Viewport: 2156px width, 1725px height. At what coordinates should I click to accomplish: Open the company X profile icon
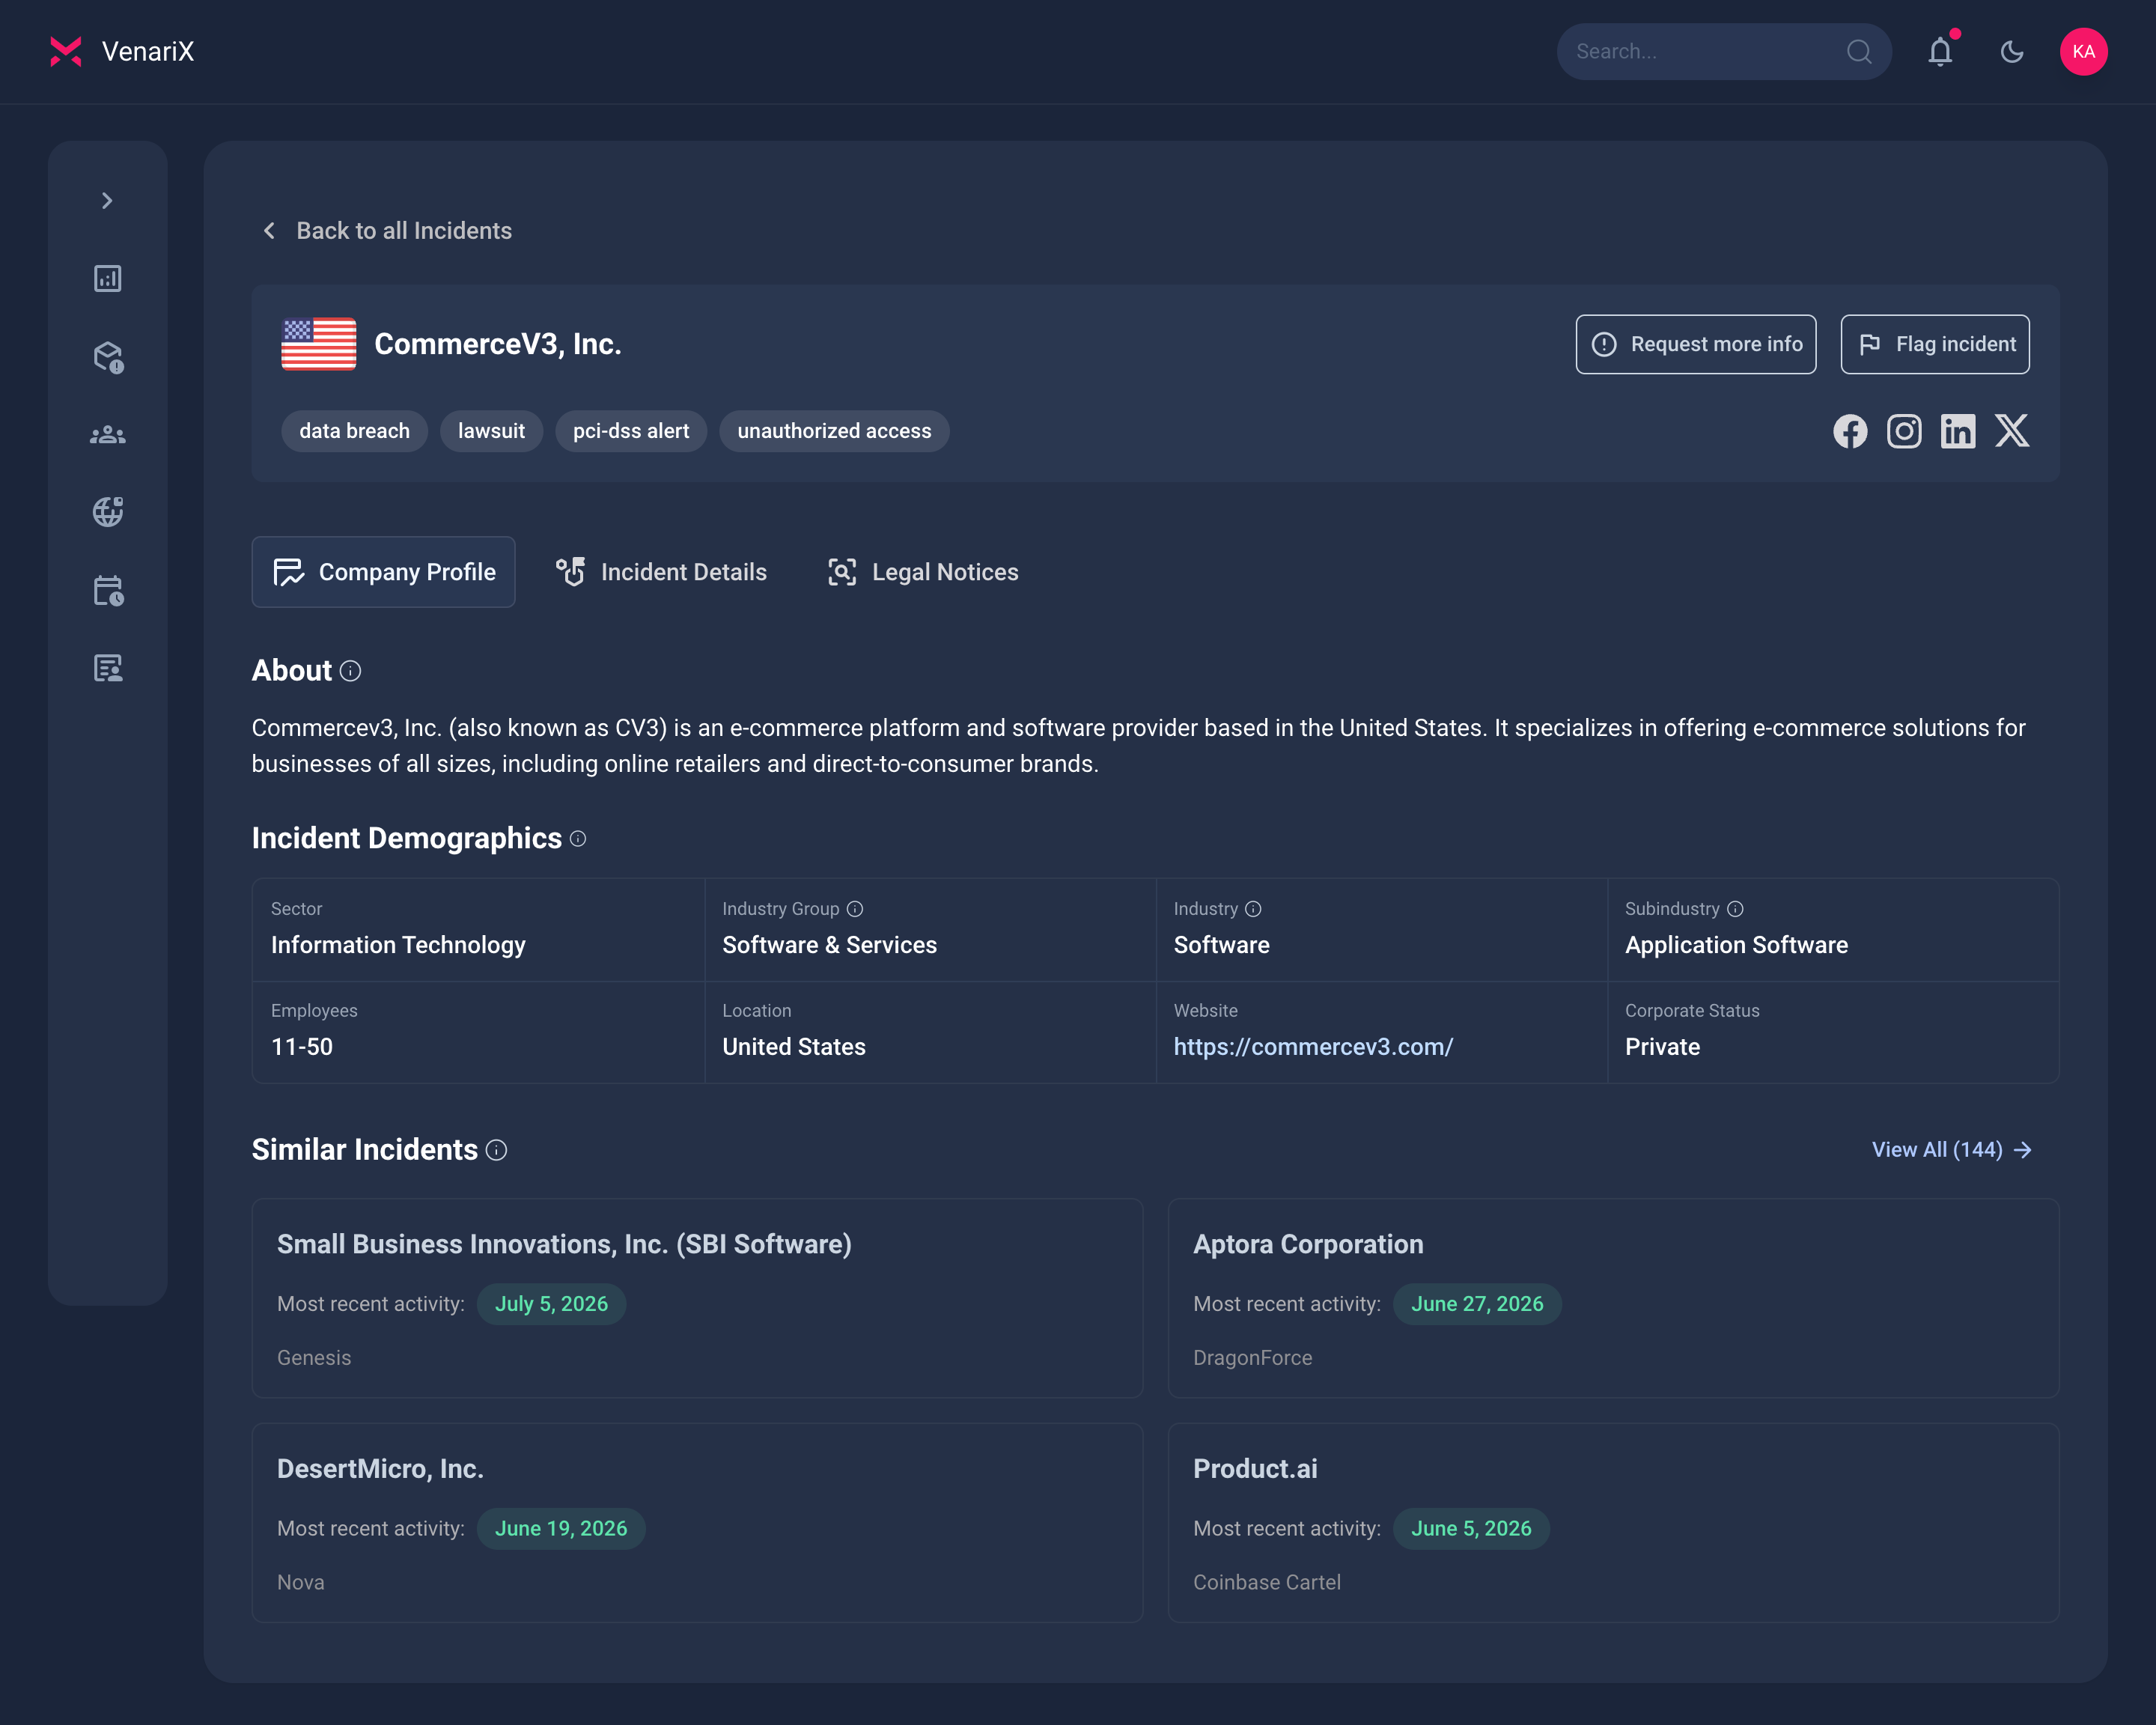(x=2012, y=431)
